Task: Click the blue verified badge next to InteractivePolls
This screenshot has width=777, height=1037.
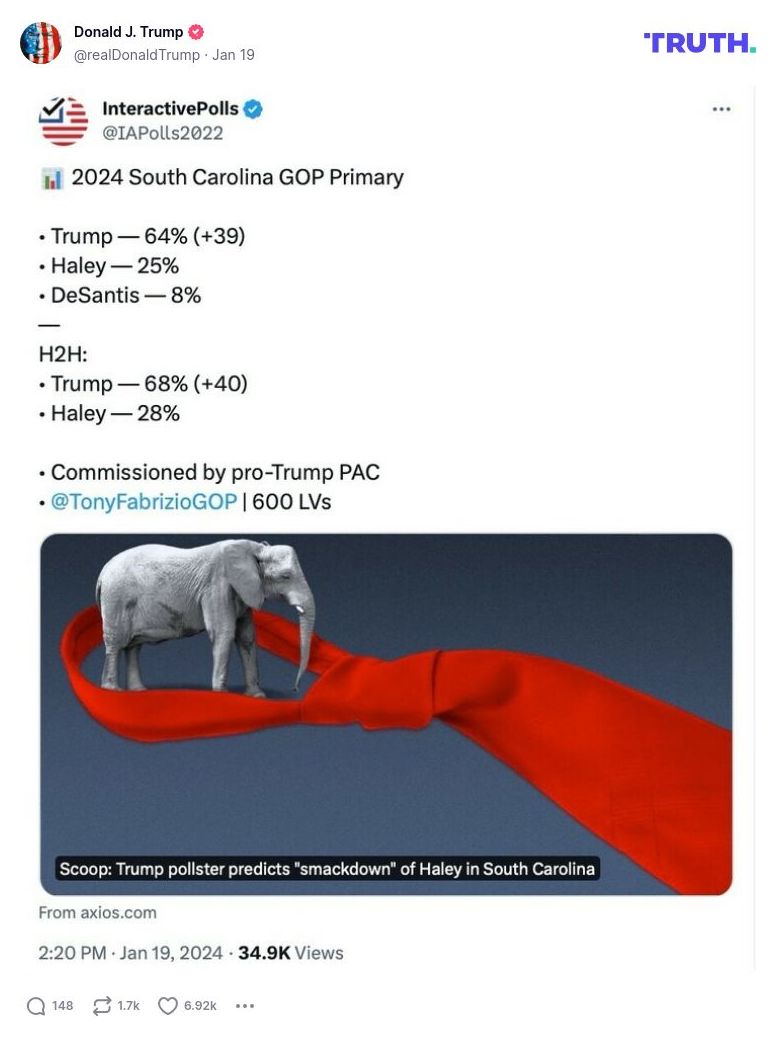Action: point(253,108)
